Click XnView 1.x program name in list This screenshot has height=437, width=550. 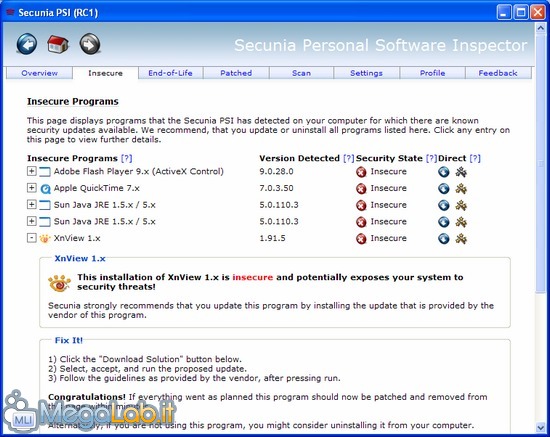pyautogui.click(x=77, y=238)
